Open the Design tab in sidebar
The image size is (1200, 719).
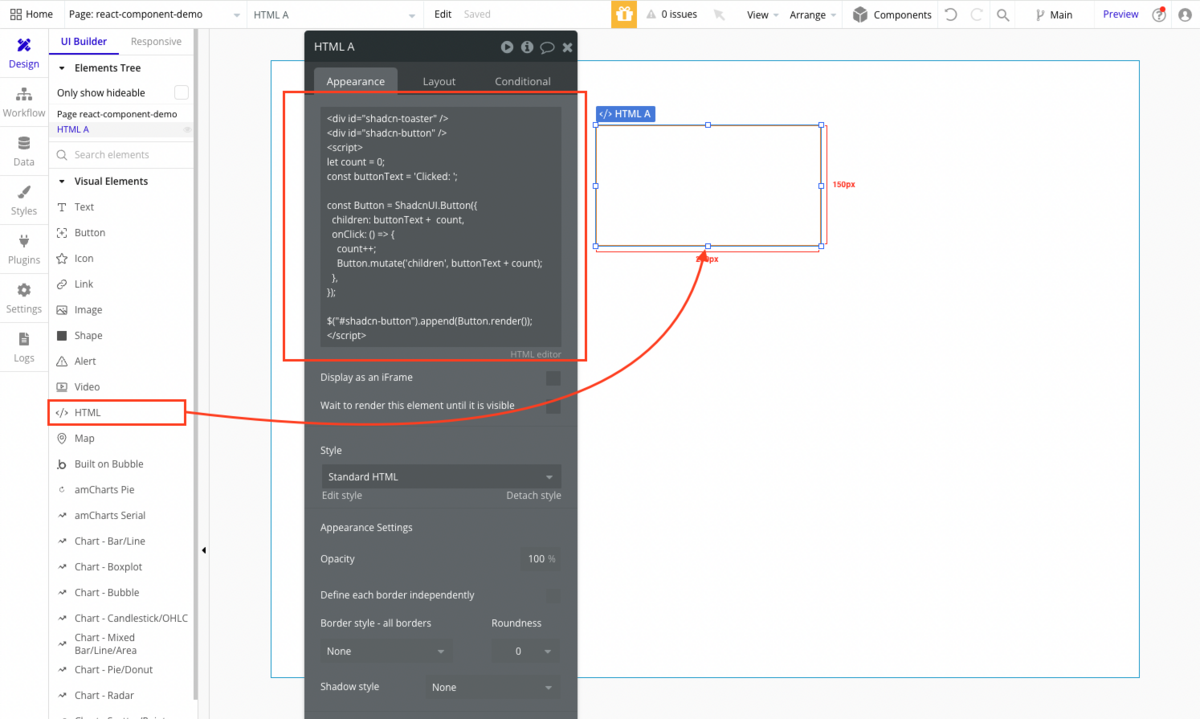tap(24, 54)
